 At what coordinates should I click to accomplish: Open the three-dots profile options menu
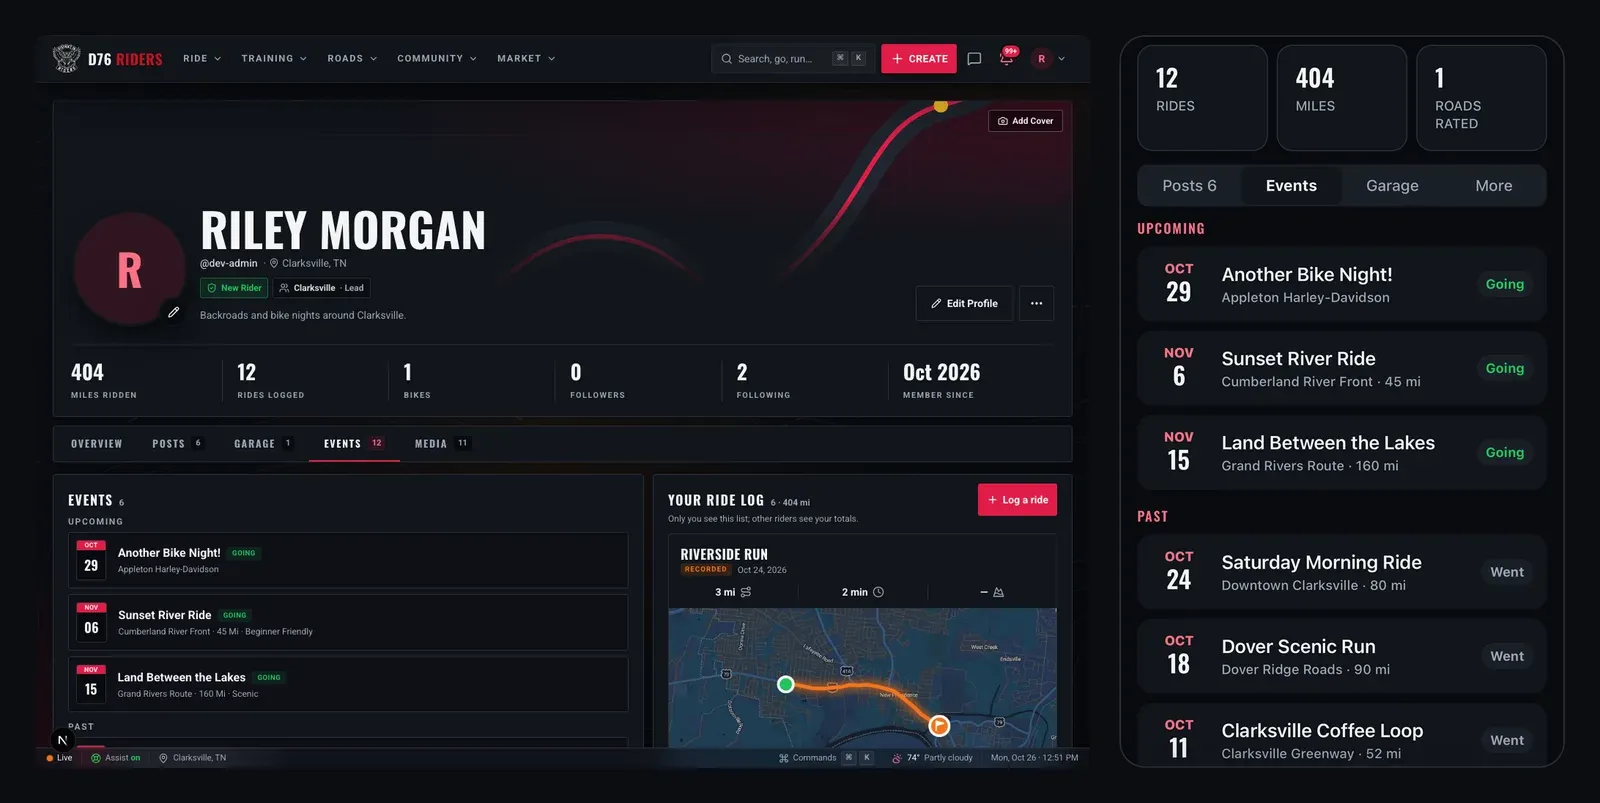pos(1036,303)
